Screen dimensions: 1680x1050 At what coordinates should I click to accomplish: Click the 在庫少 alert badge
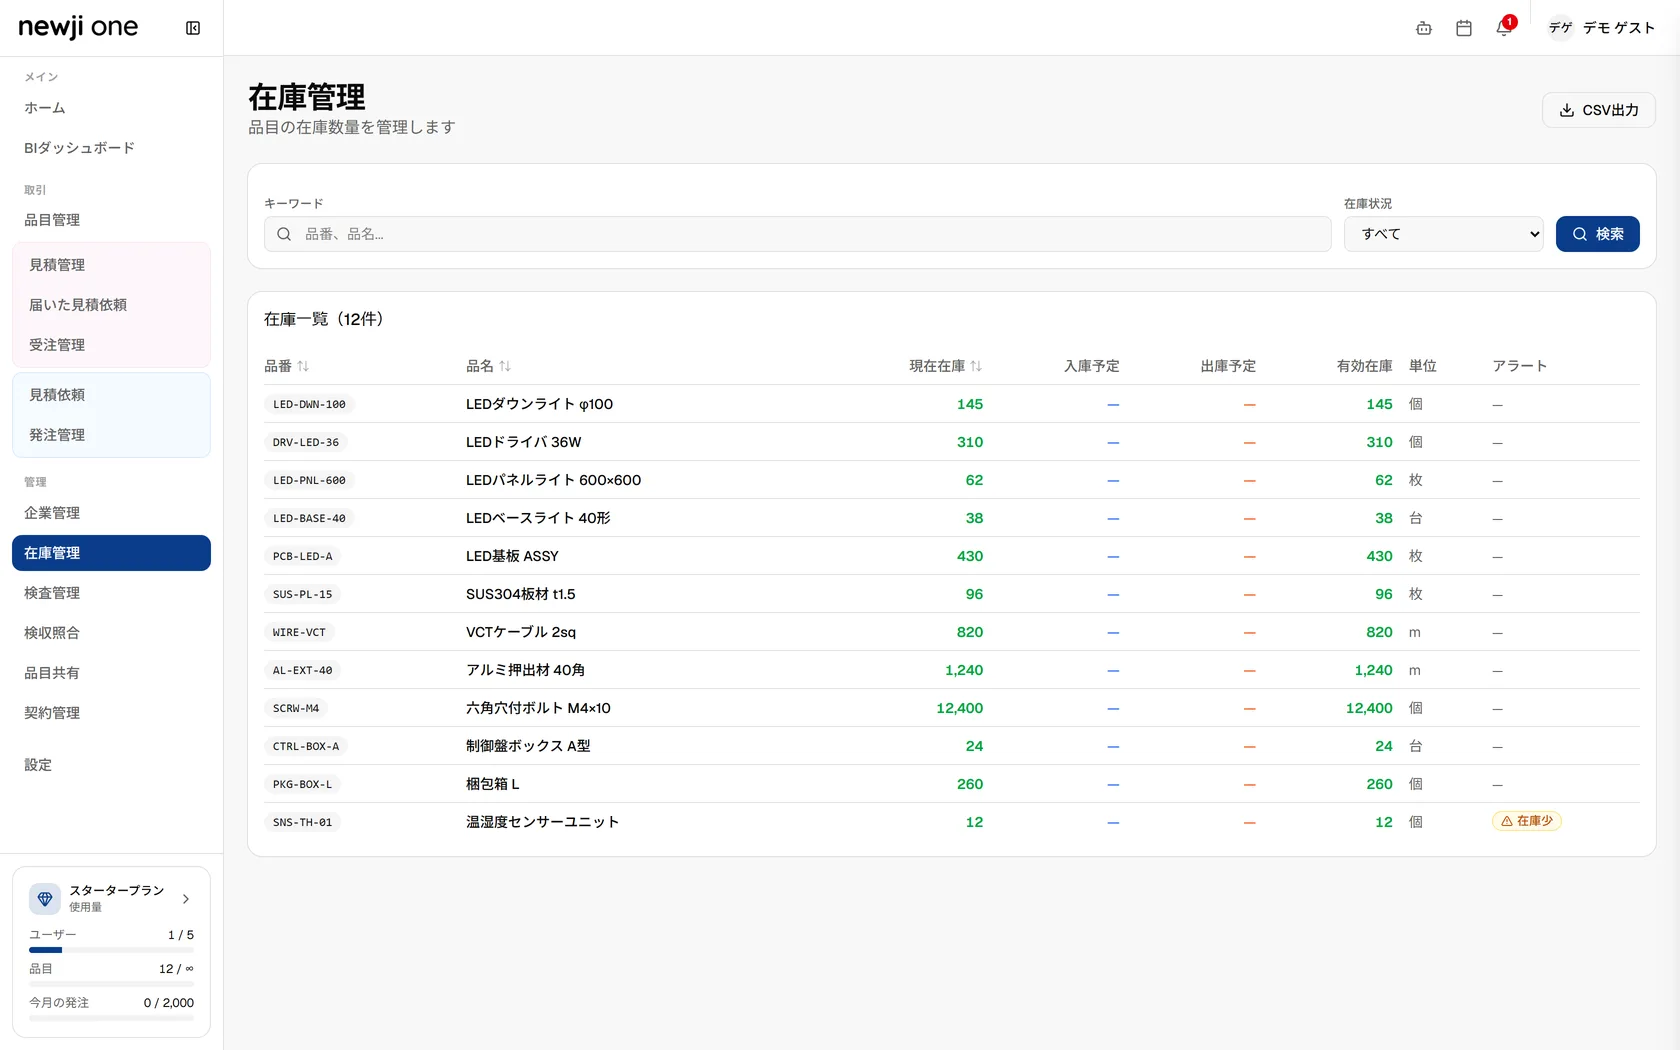[1527, 821]
